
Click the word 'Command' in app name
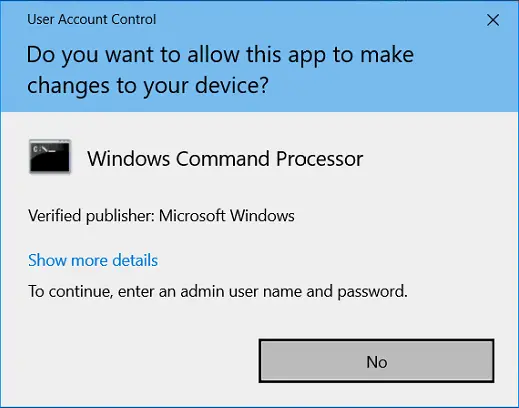pos(223,158)
